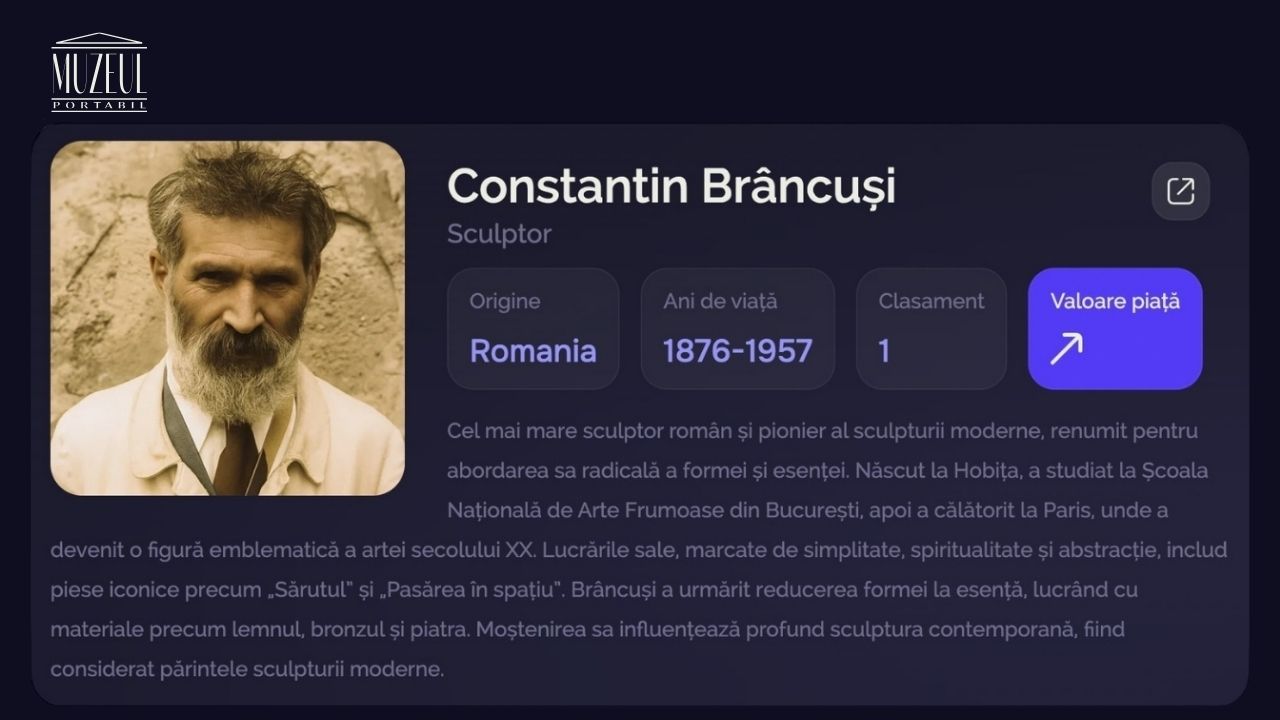This screenshot has width=1280, height=720.
Task: Click the diagonal arrow in Valoare piață
Action: coord(1066,349)
